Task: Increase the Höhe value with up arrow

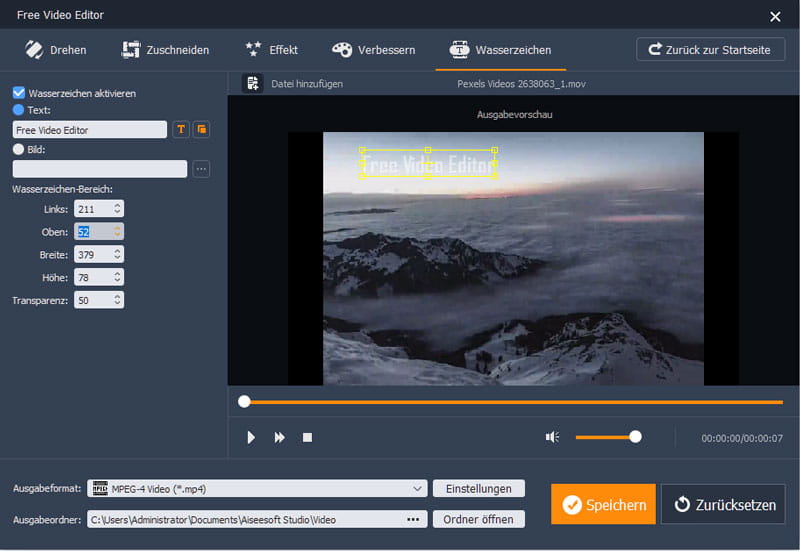Action: click(117, 273)
